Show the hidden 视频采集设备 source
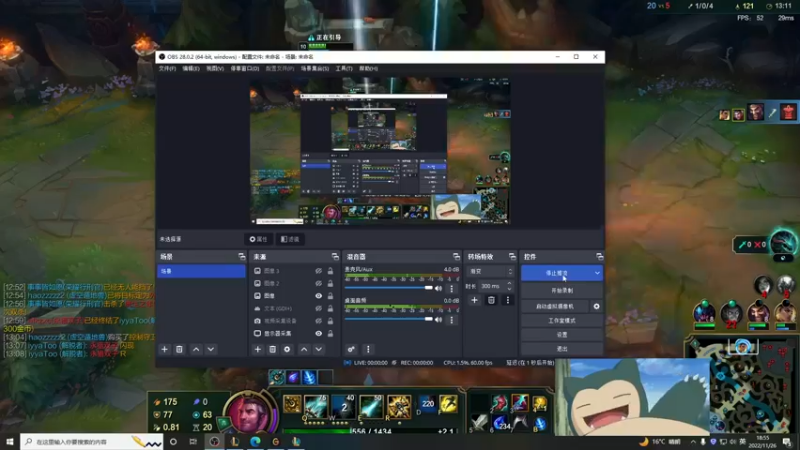 click(x=318, y=321)
